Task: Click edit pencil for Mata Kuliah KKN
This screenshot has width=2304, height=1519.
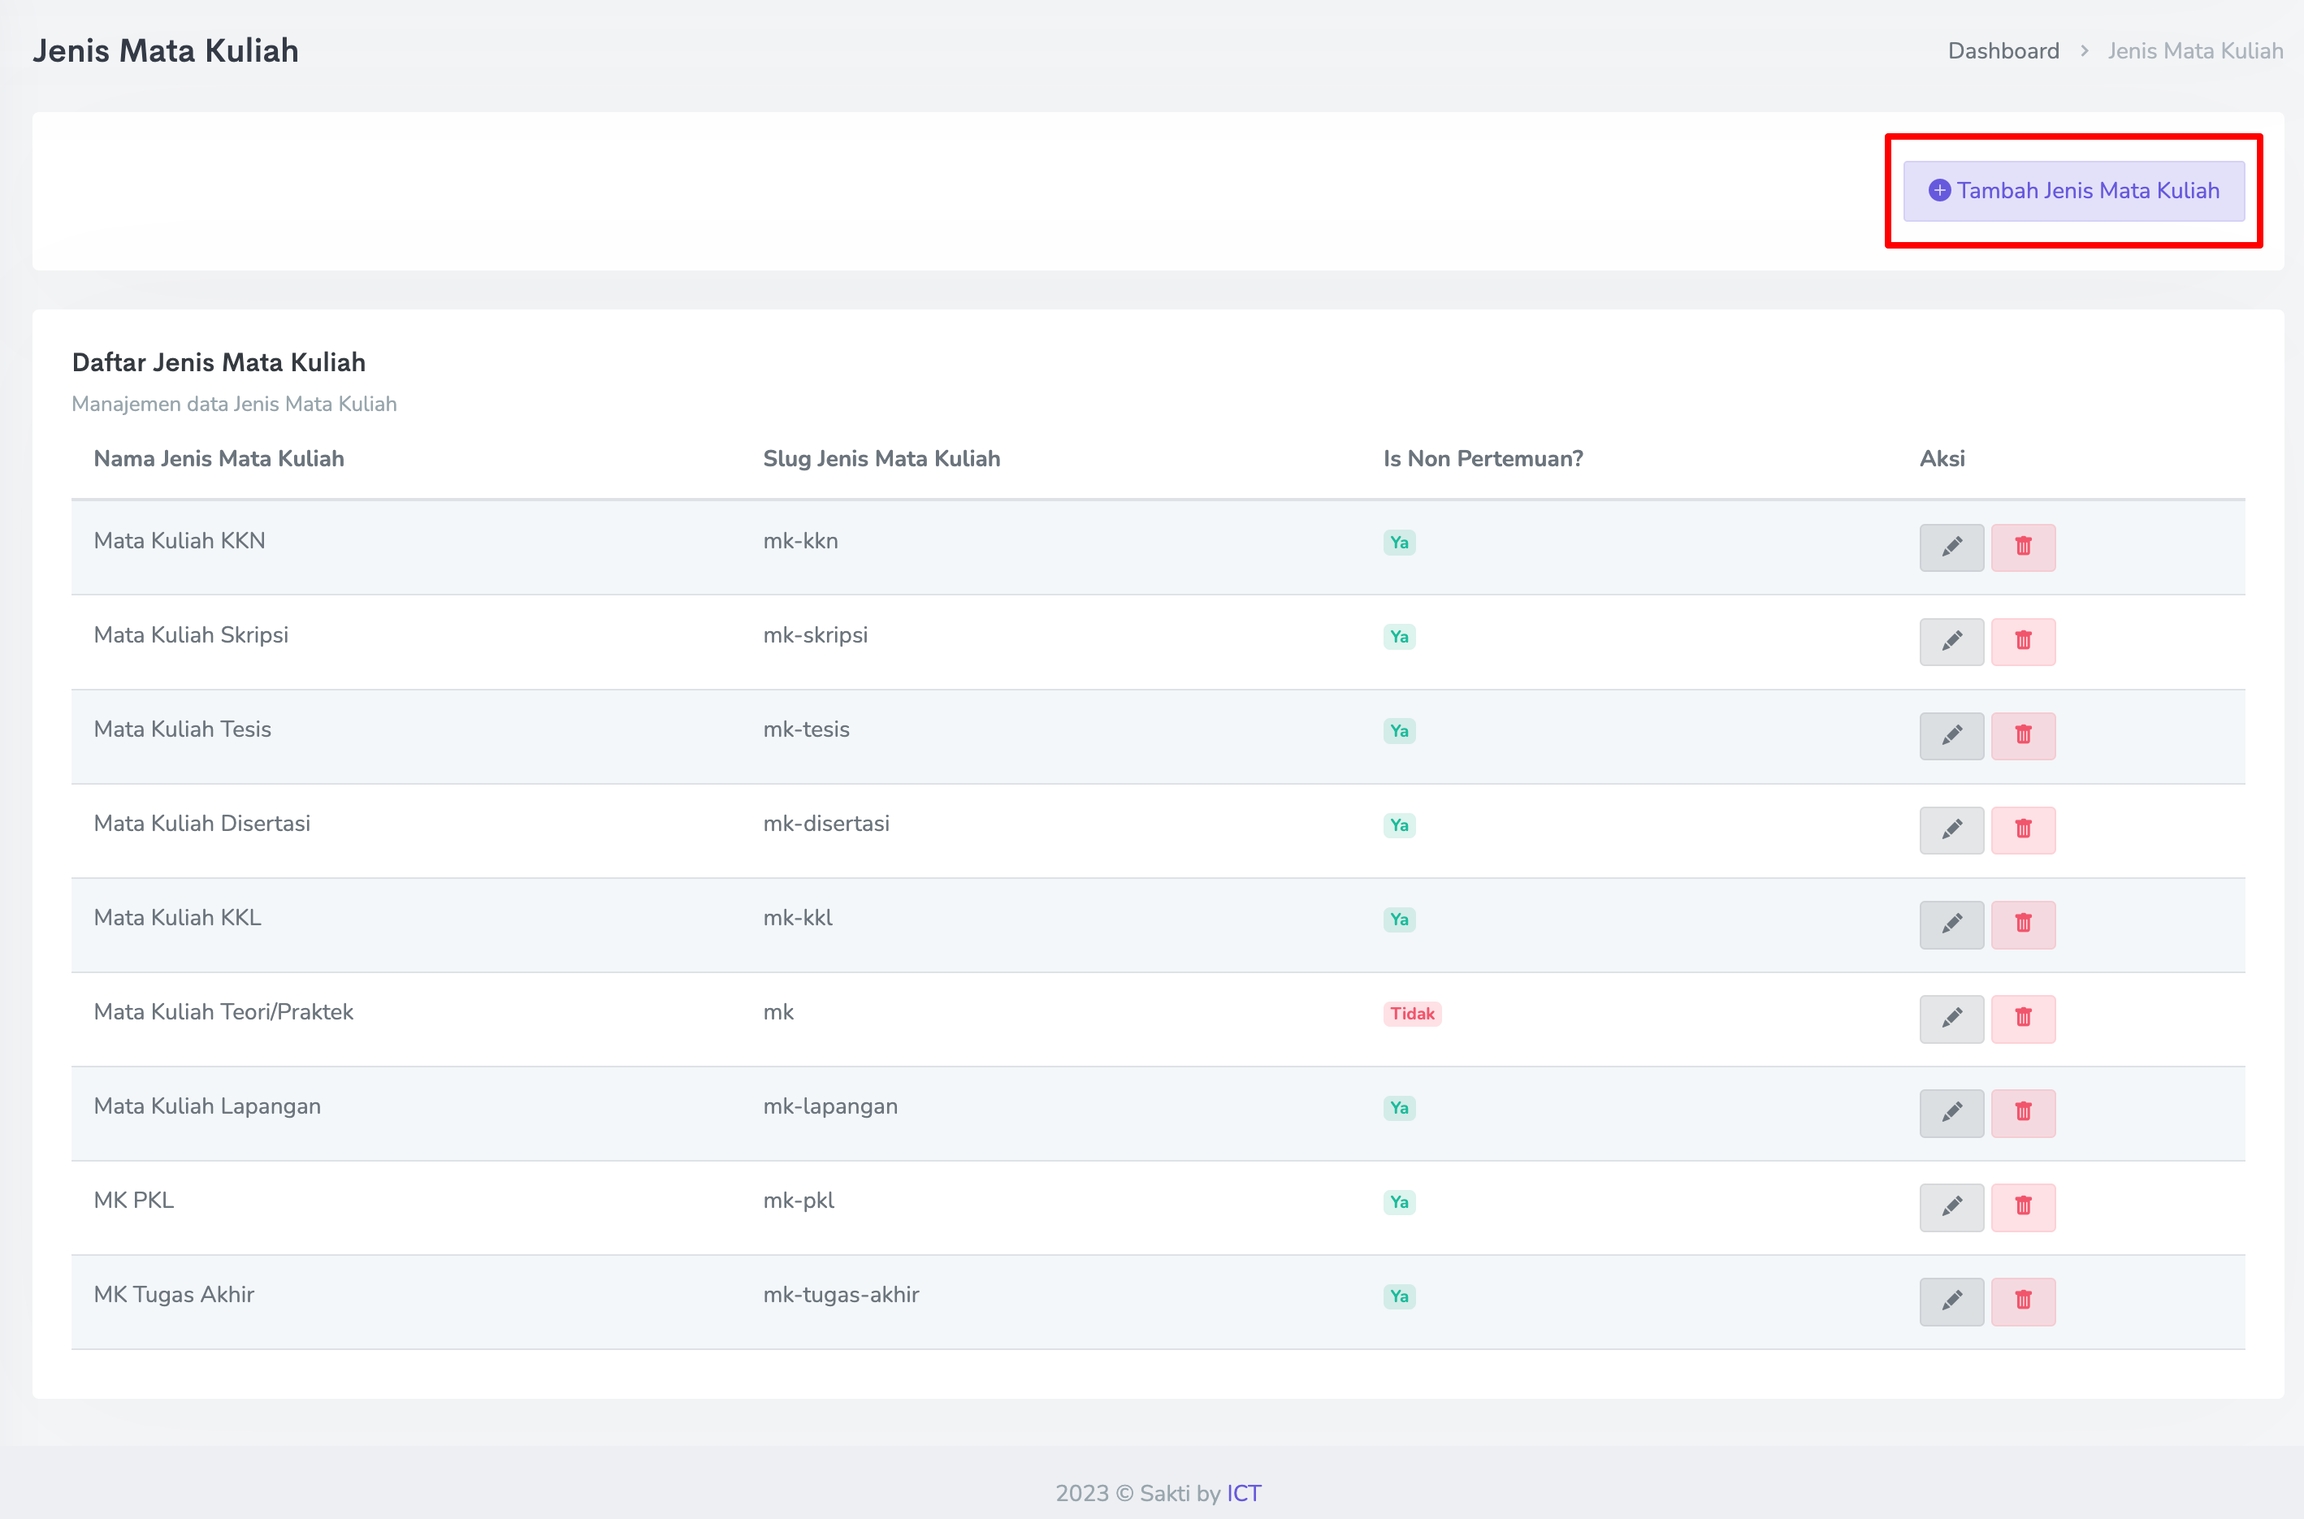Action: pyautogui.click(x=1951, y=547)
